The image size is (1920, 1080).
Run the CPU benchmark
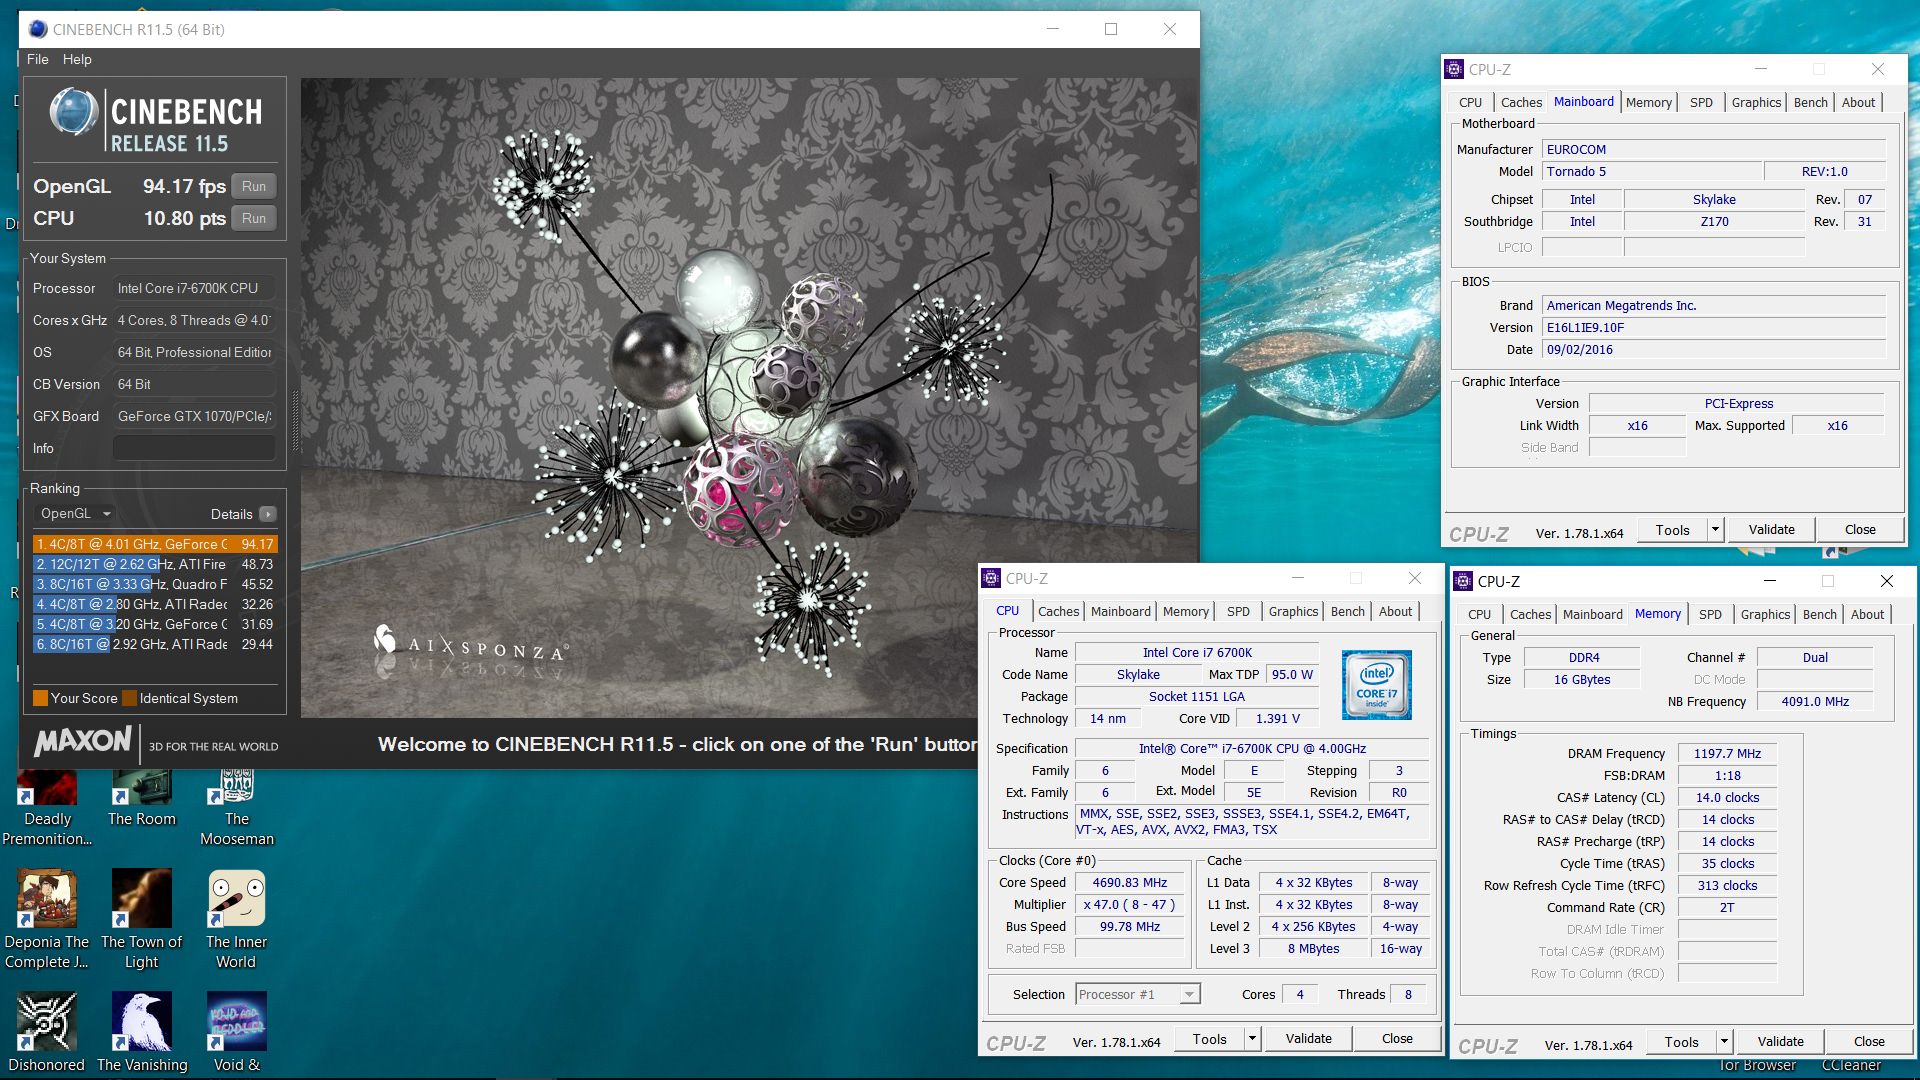pyautogui.click(x=254, y=218)
